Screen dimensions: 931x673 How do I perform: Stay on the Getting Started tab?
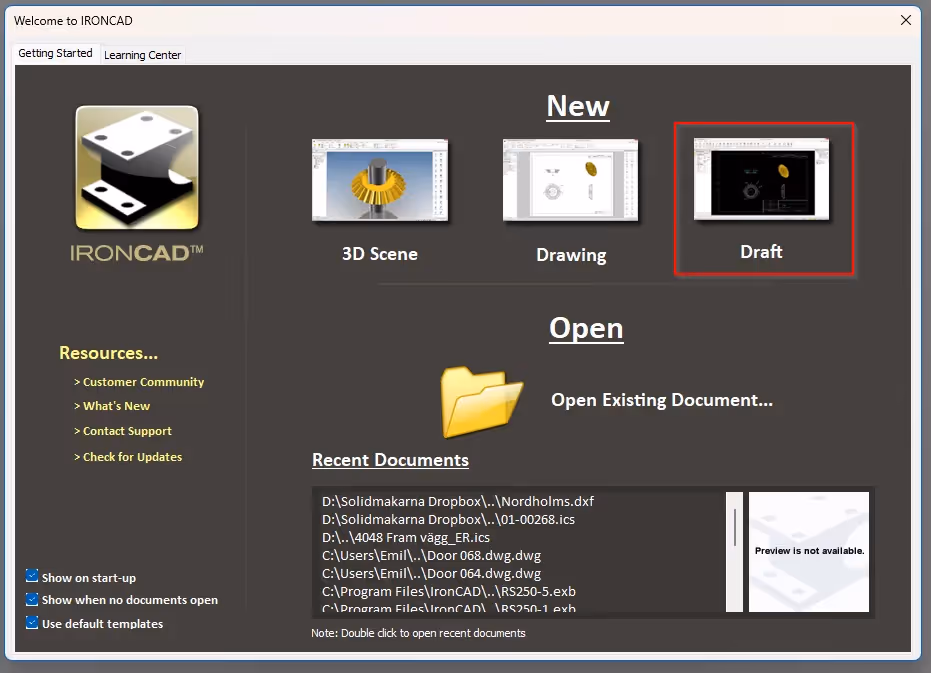point(55,52)
